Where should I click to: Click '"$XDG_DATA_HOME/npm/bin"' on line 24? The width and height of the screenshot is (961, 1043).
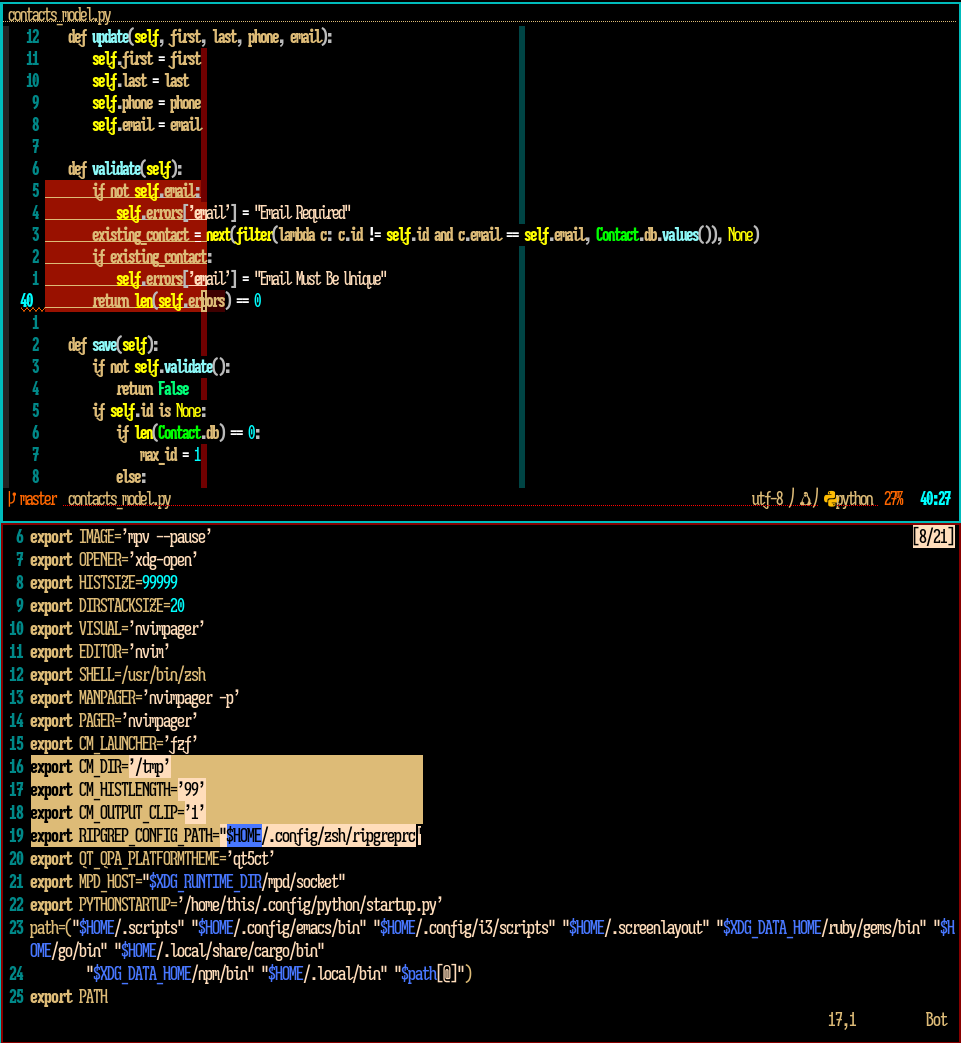[170, 974]
